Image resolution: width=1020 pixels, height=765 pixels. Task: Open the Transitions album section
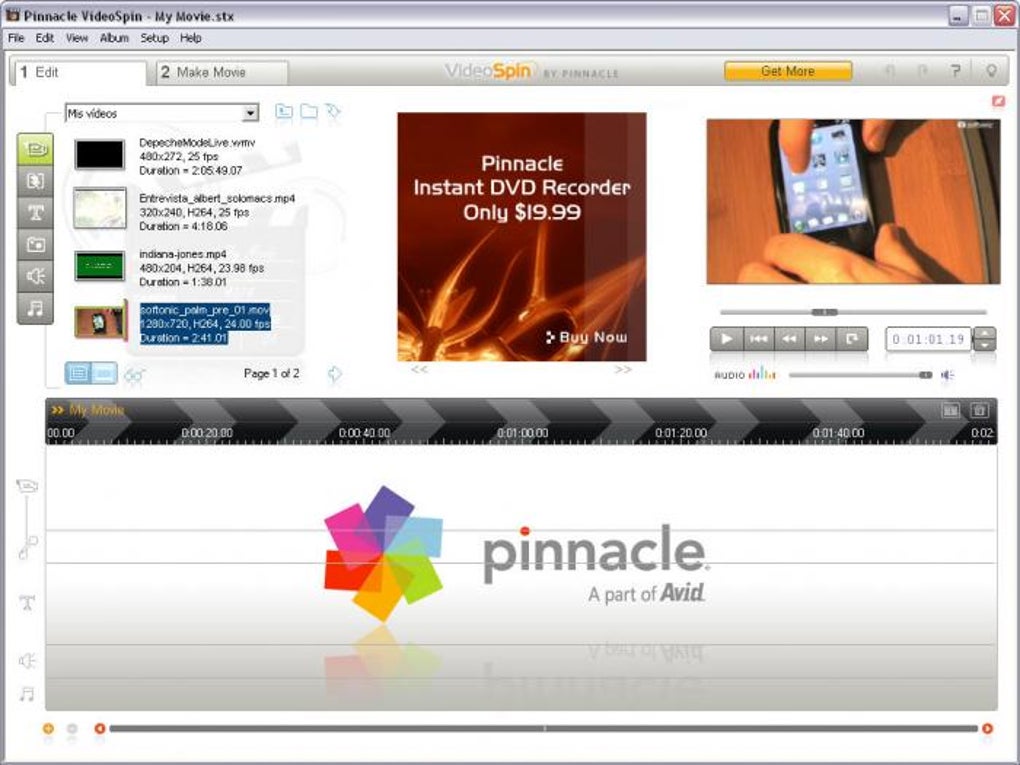35,181
